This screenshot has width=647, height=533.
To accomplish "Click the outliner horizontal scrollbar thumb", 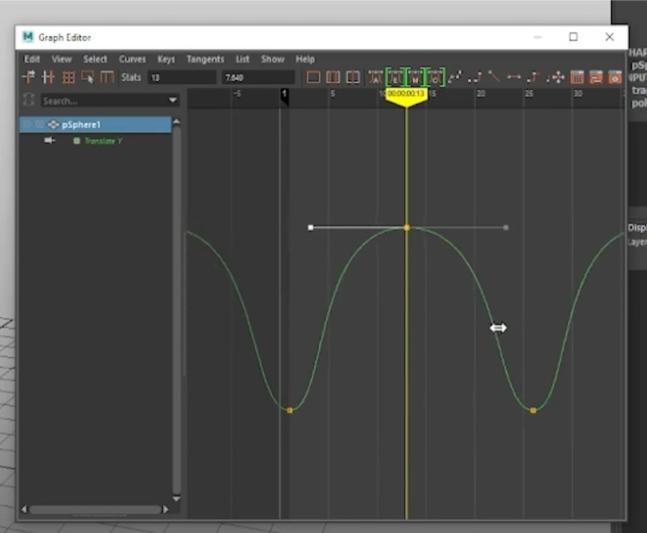I will tap(95, 510).
